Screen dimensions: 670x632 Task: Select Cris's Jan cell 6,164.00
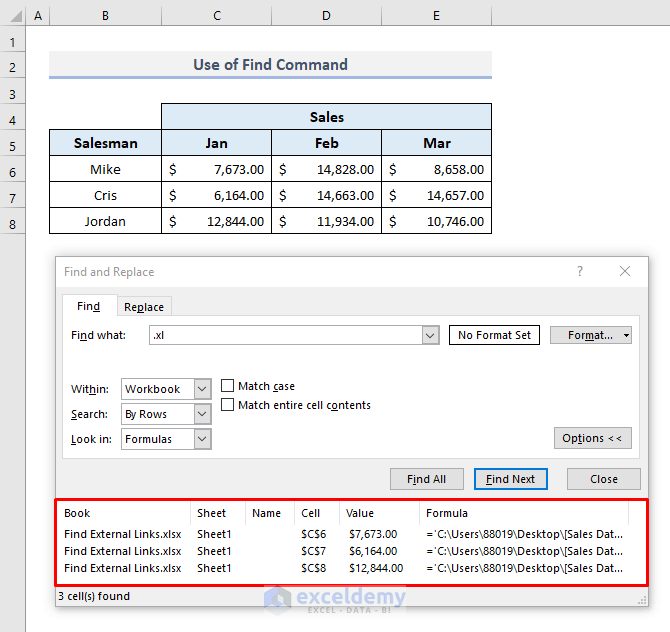[x=216, y=195]
